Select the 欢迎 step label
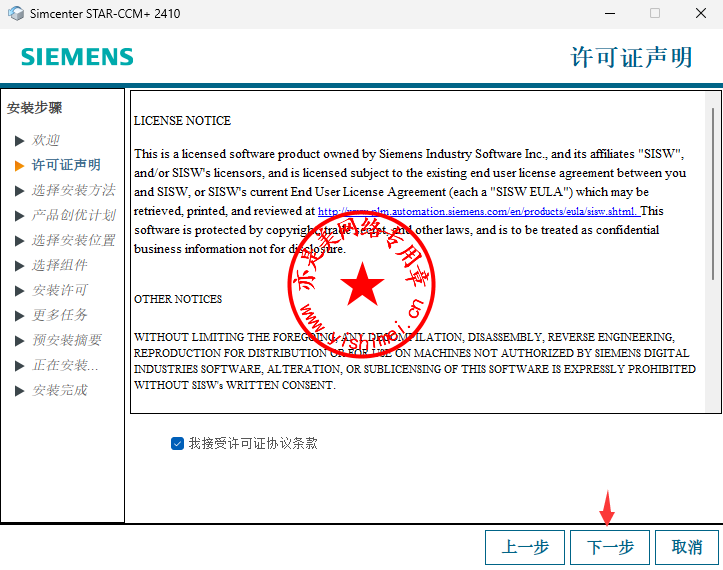The width and height of the screenshot is (723, 570). pos(46,140)
